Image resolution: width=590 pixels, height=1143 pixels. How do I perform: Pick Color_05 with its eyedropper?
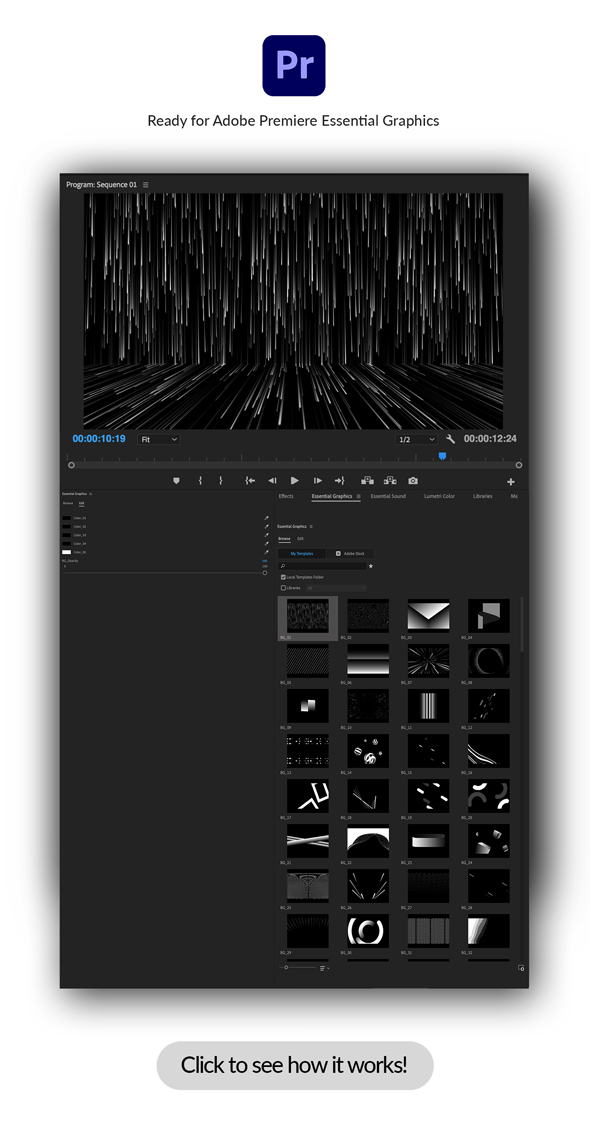pos(266,552)
